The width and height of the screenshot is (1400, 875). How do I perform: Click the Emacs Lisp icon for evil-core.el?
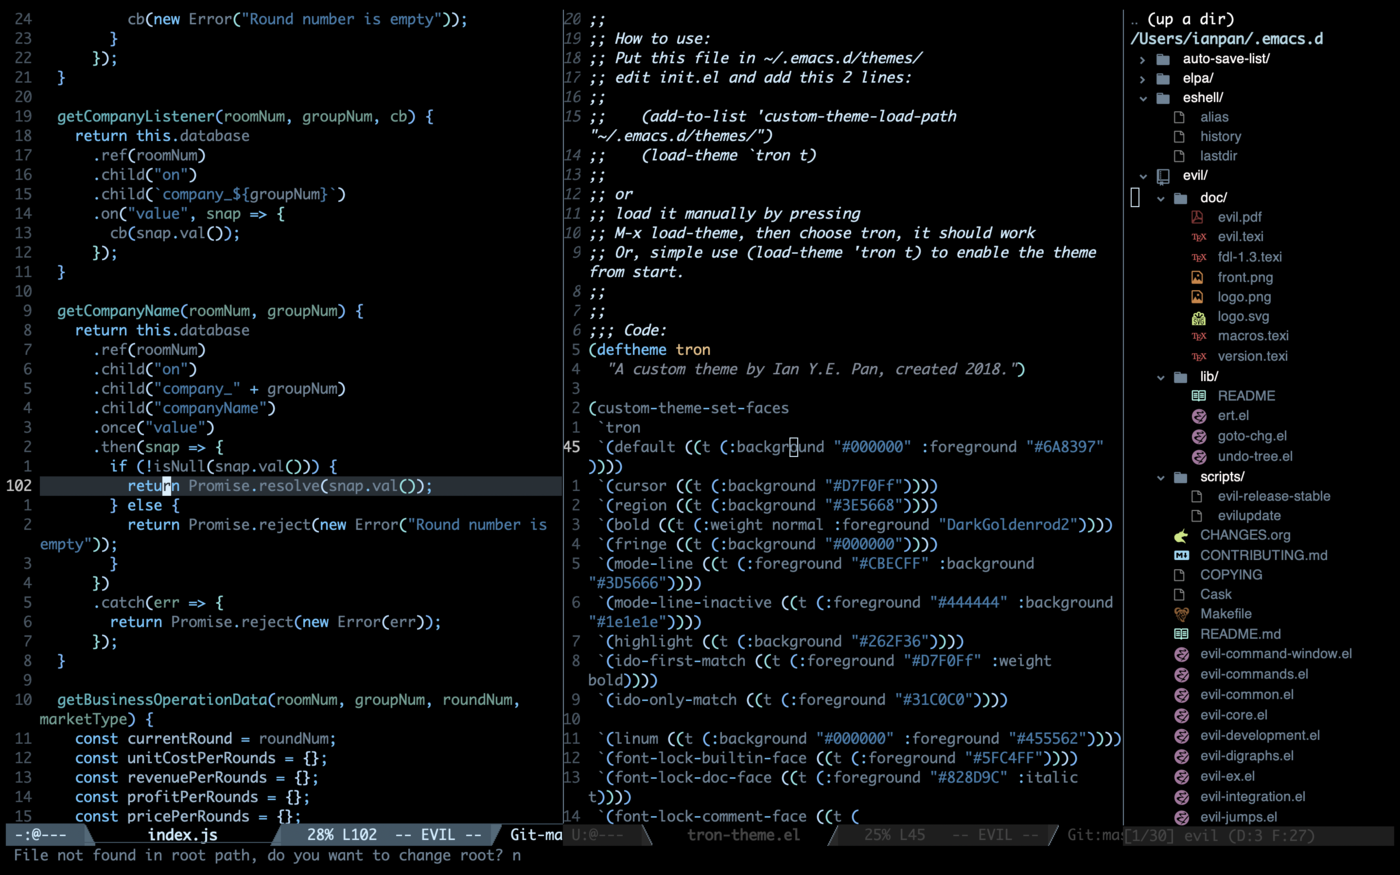[1181, 715]
